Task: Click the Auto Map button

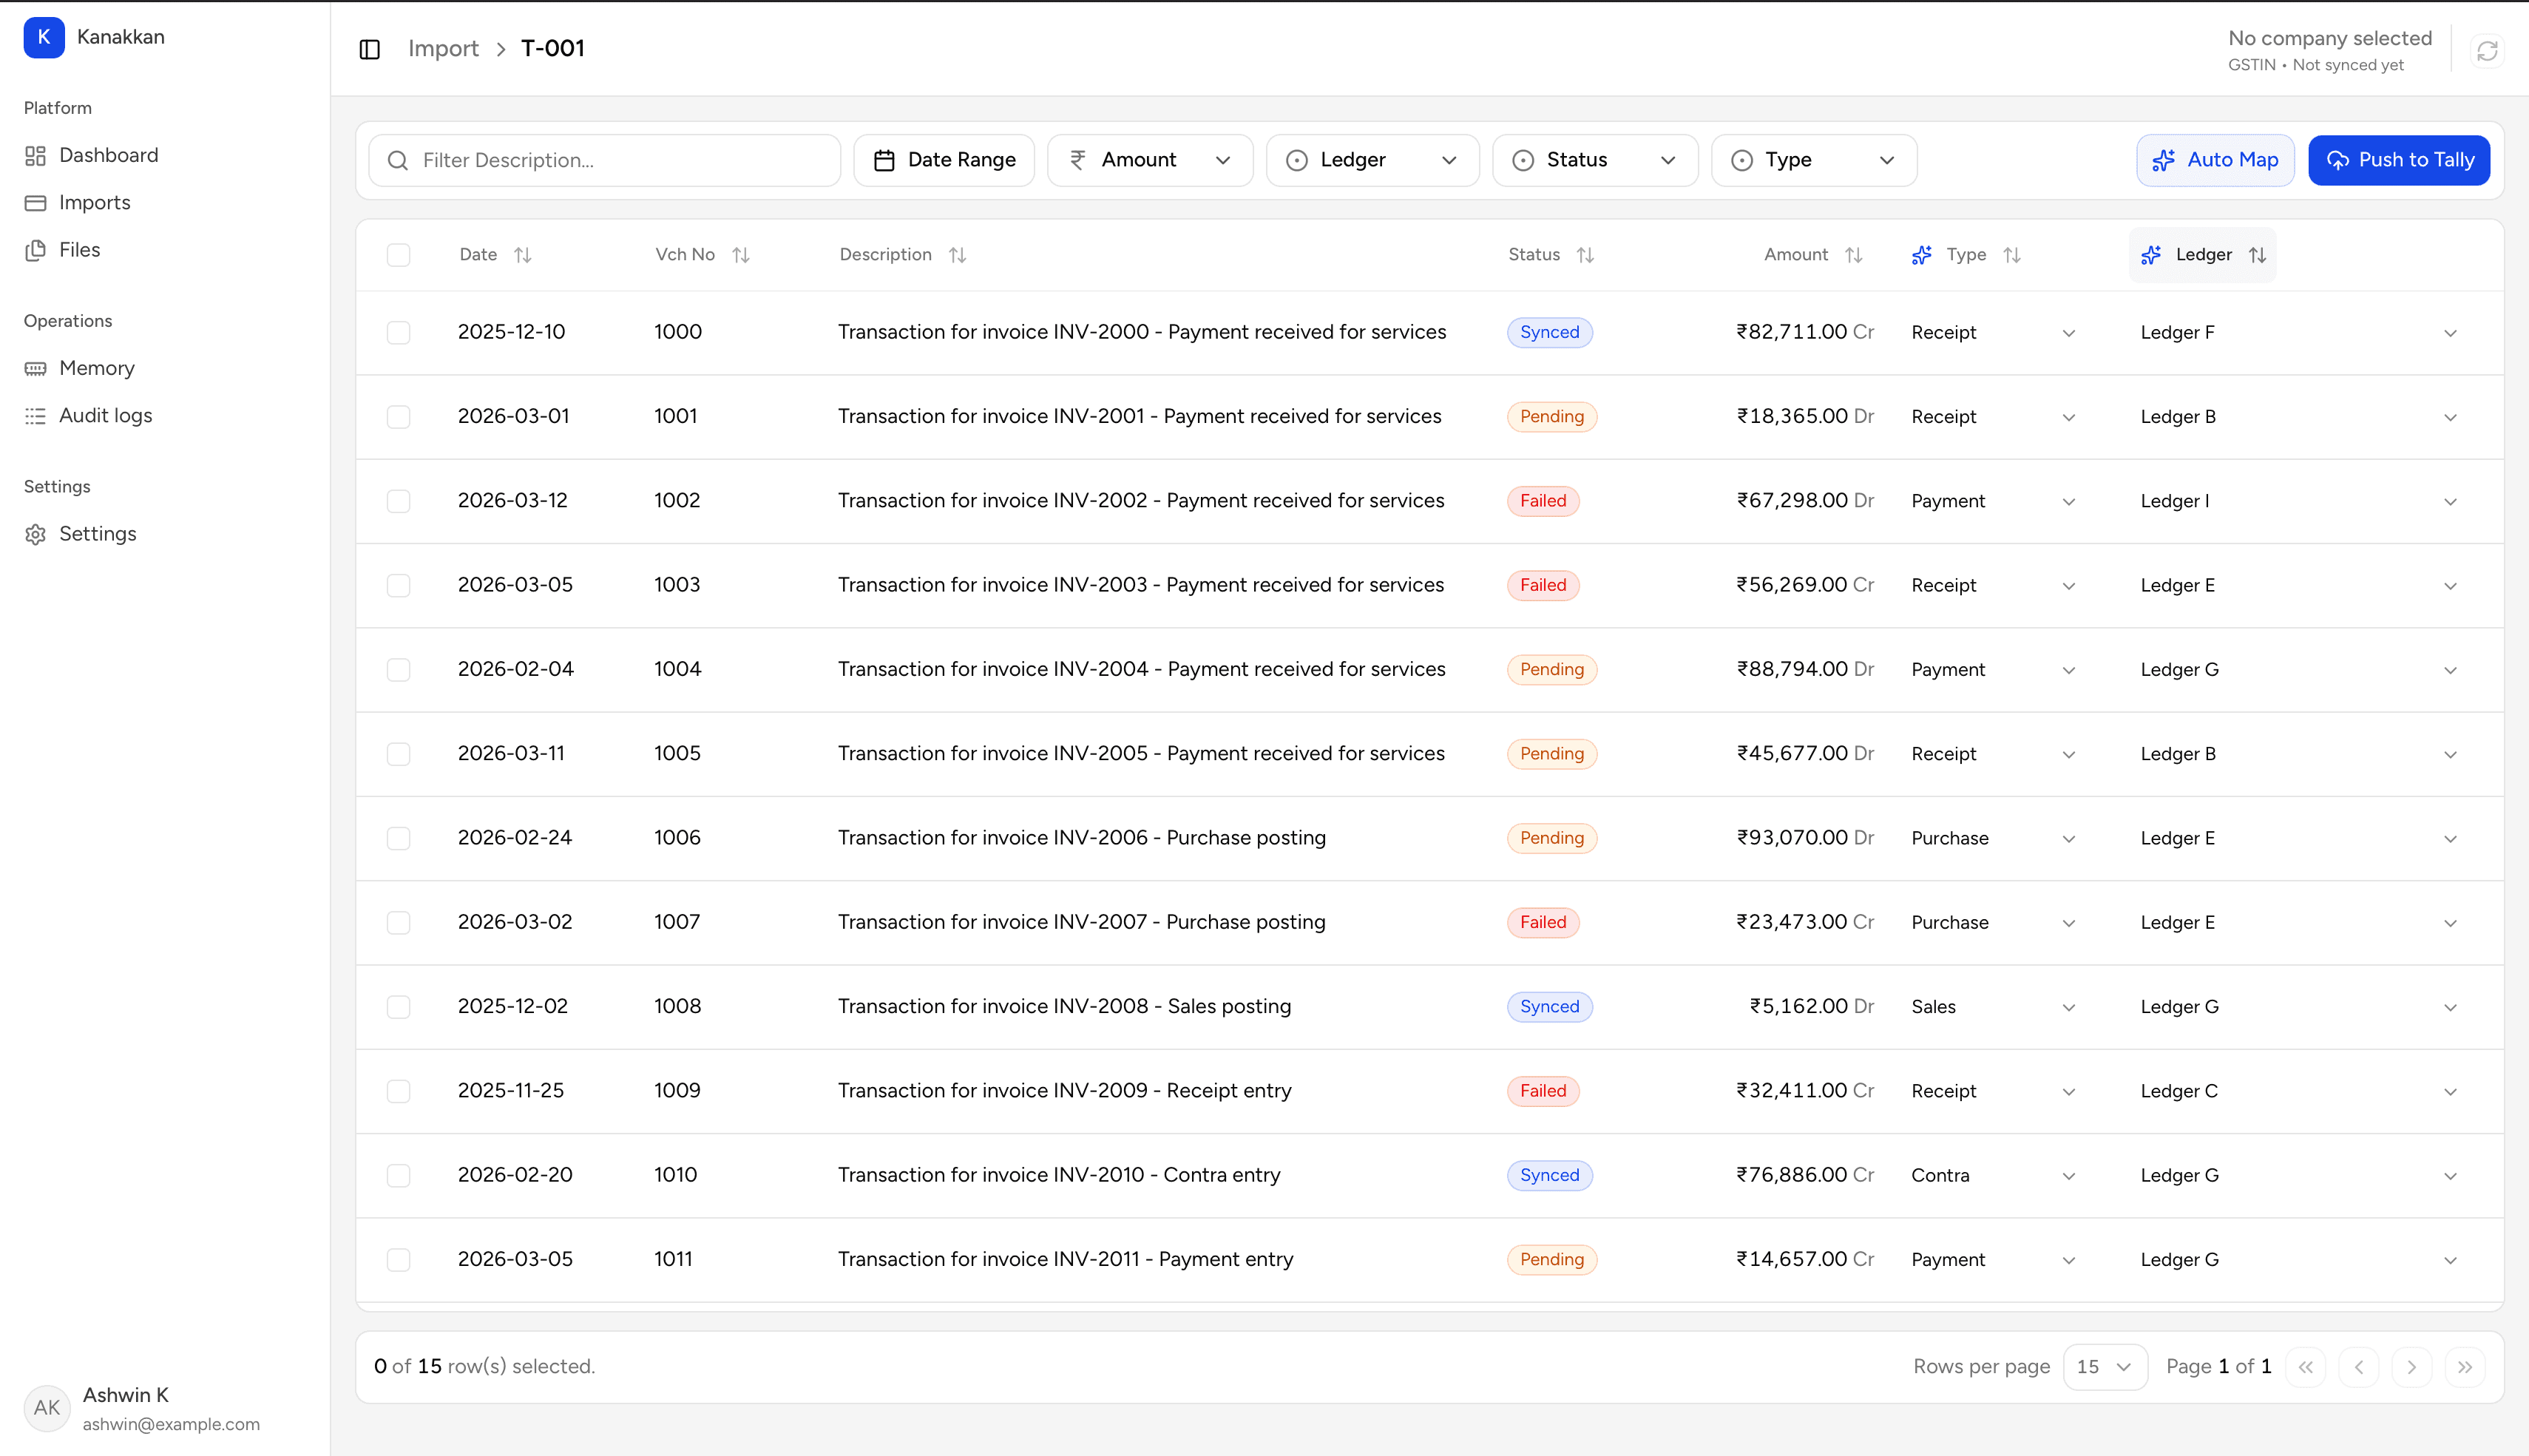Action: (x=2215, y=160)
